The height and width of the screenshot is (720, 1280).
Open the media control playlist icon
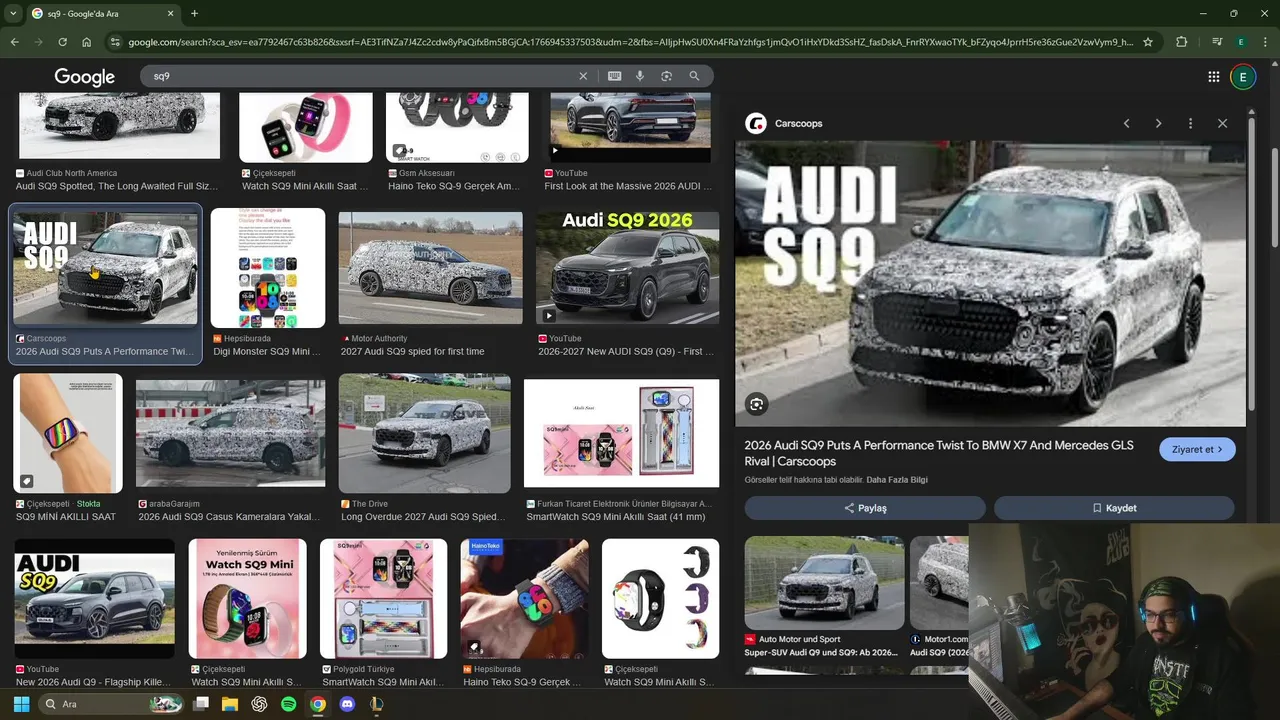coord(1217,42)
